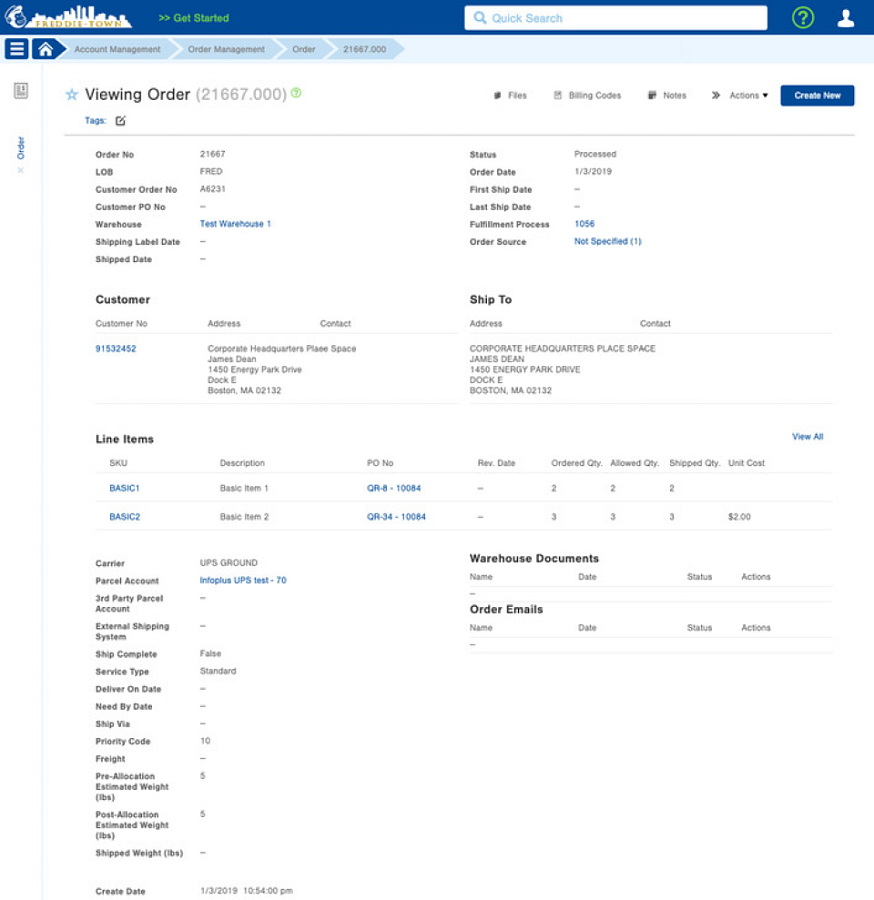Select Account Management breadcrumb
The image size is (874, 900).
(x=117, y=49)
